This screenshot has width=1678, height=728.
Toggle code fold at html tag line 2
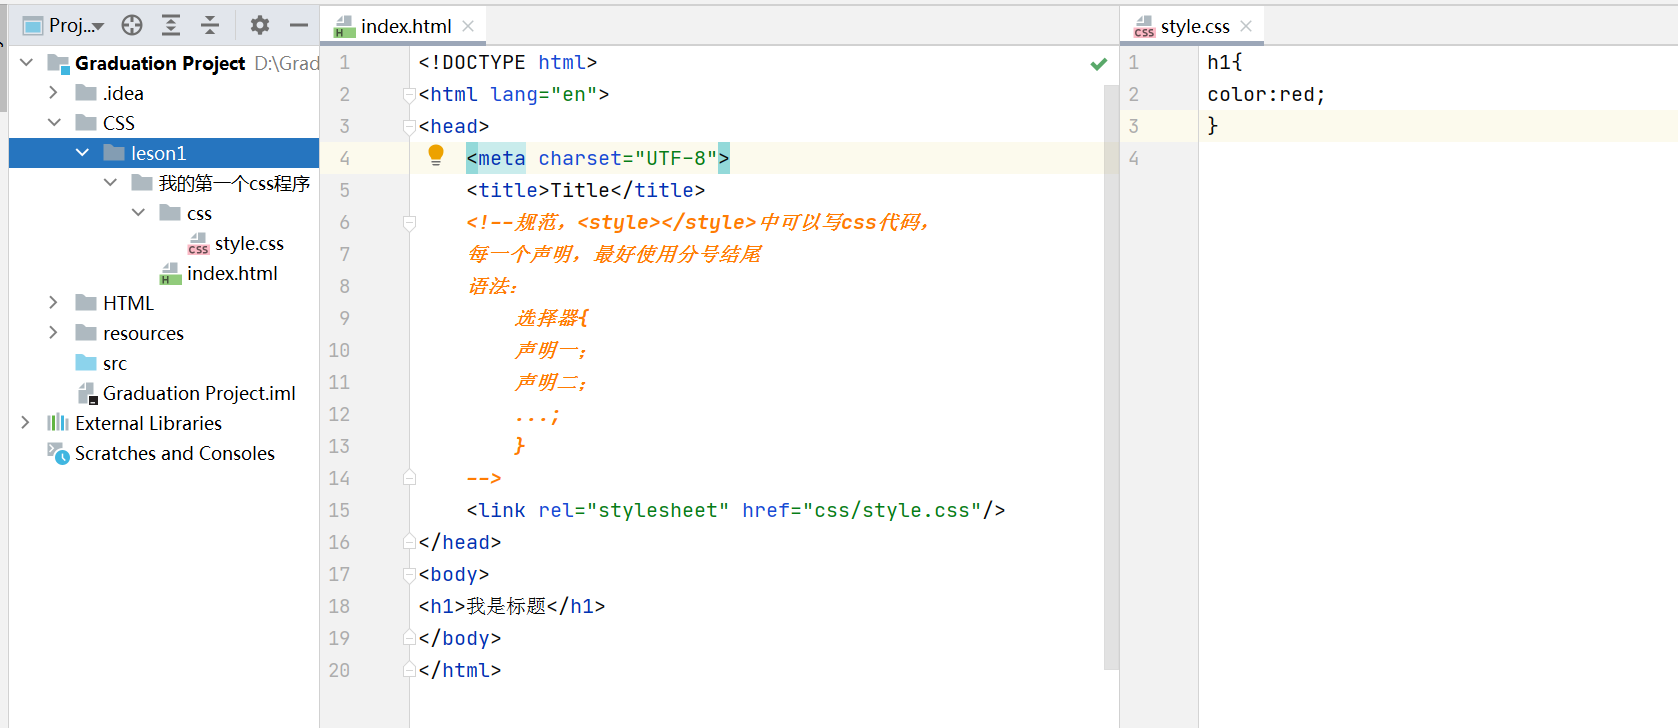tap(409, 95)
